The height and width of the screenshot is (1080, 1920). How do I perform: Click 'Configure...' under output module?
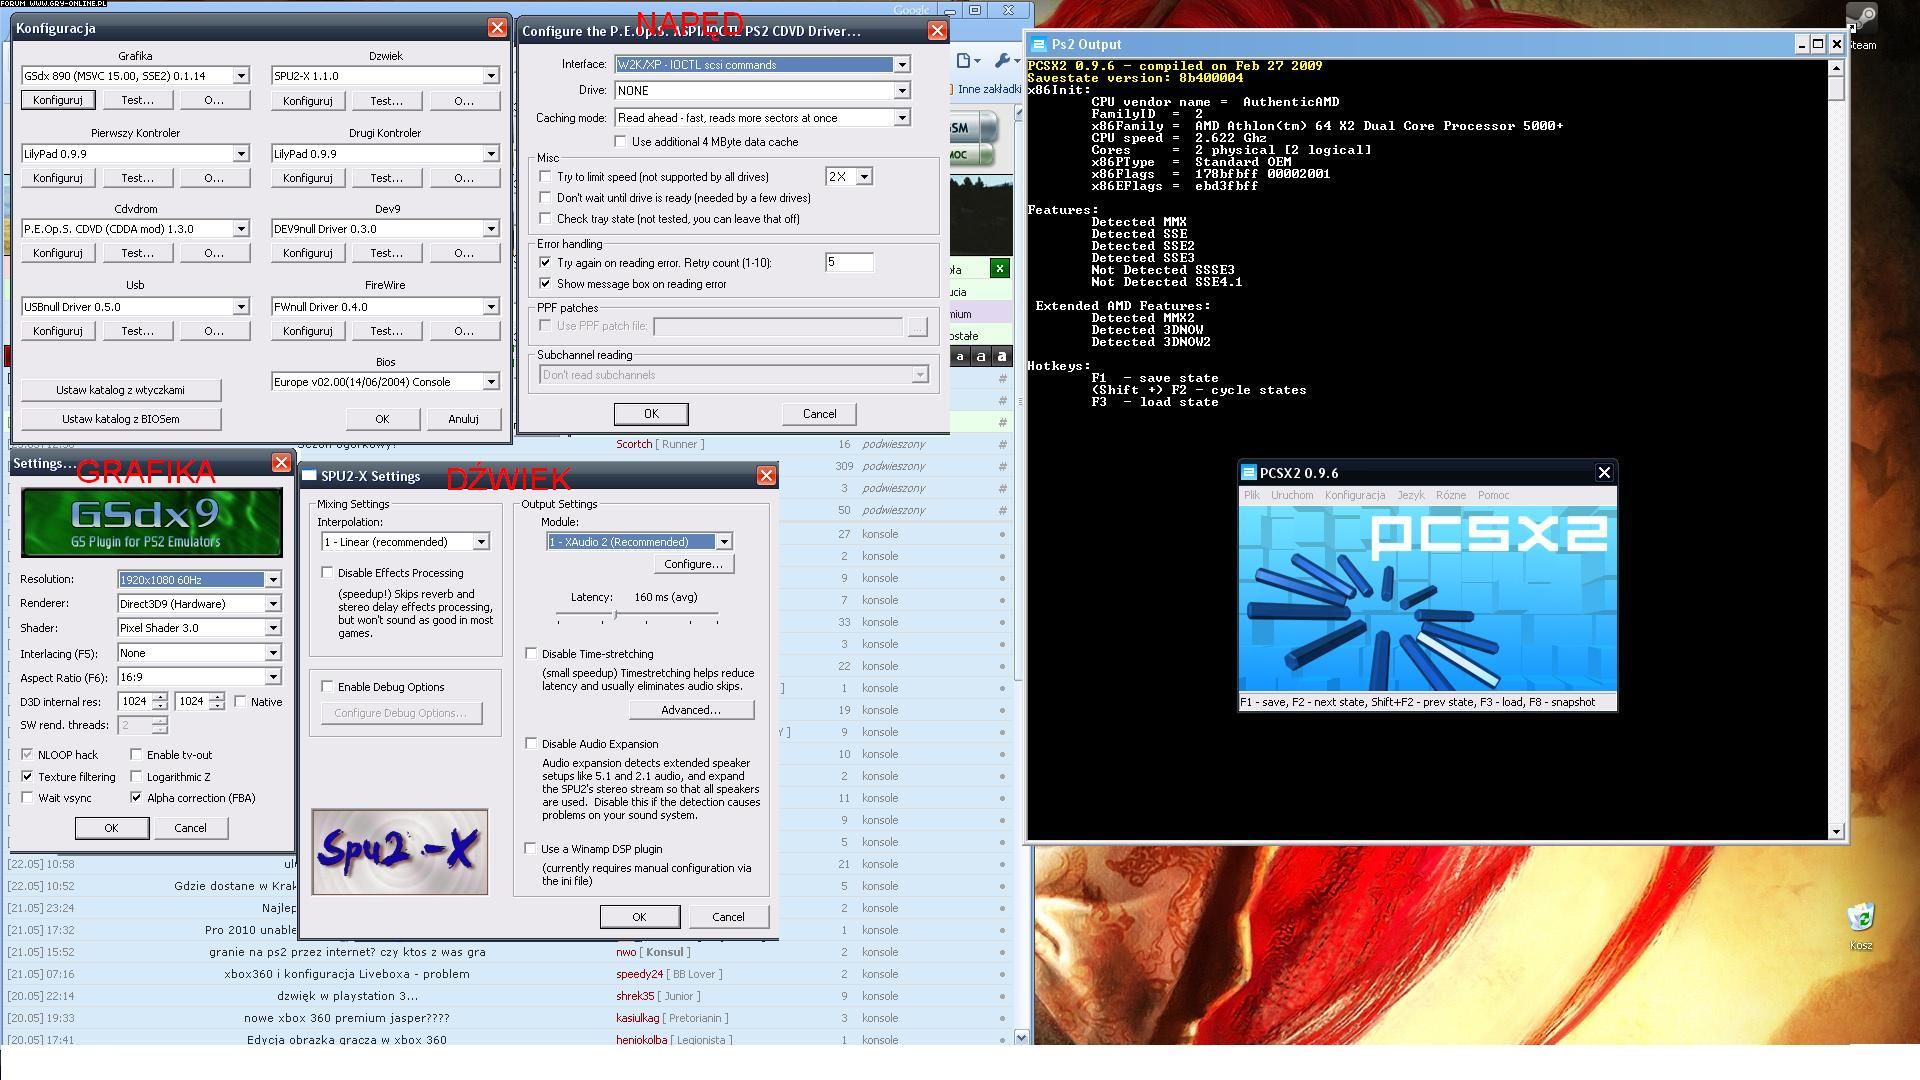point(693,564)
